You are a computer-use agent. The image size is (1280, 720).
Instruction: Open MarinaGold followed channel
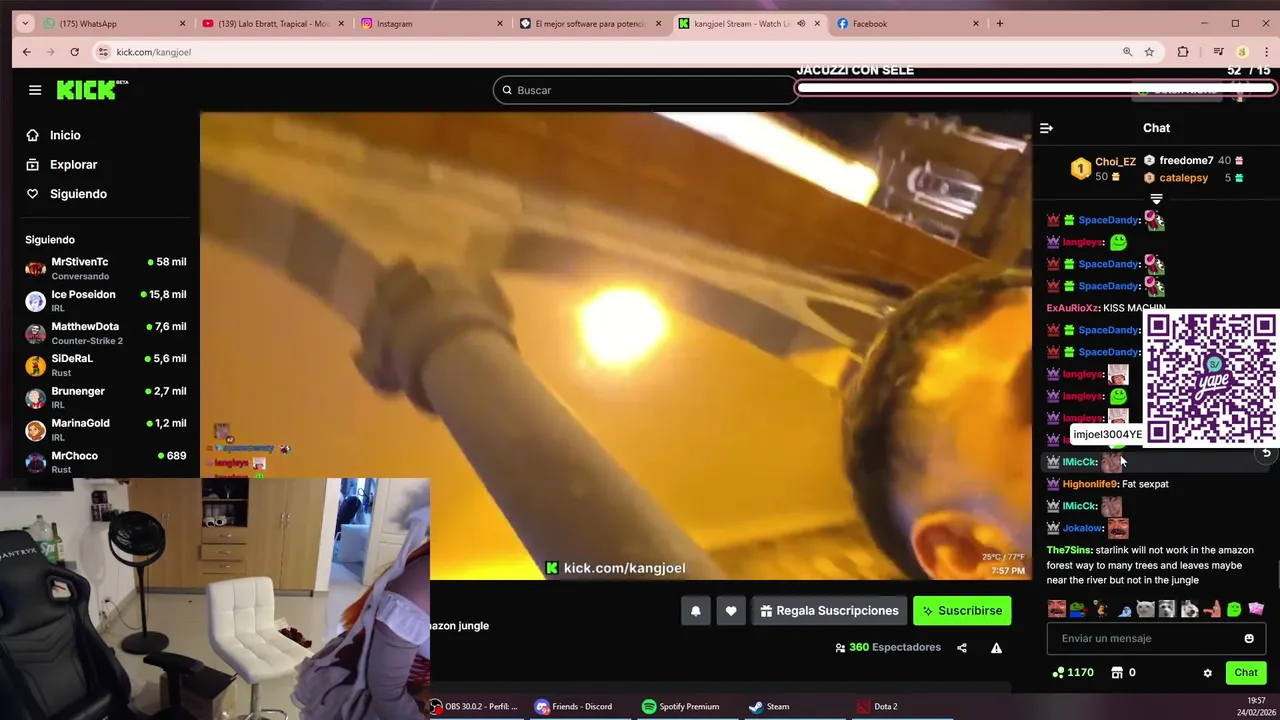tap(105, 430)
